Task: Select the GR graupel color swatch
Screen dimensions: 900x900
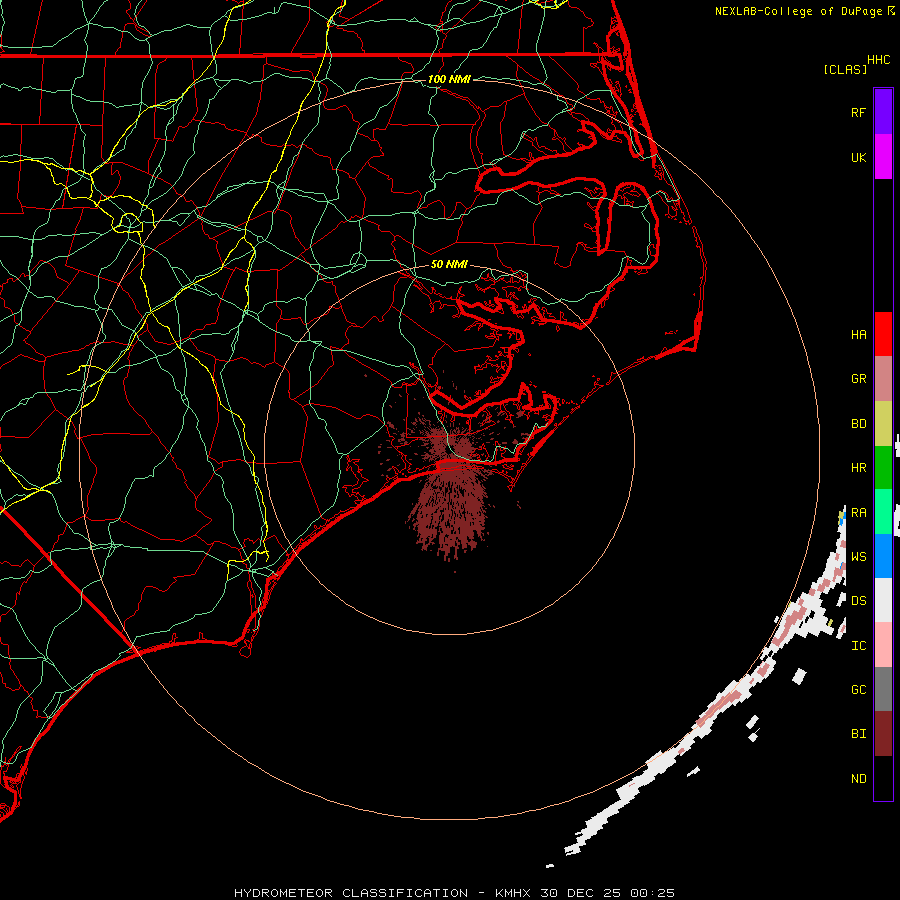Action: [883, 379]
